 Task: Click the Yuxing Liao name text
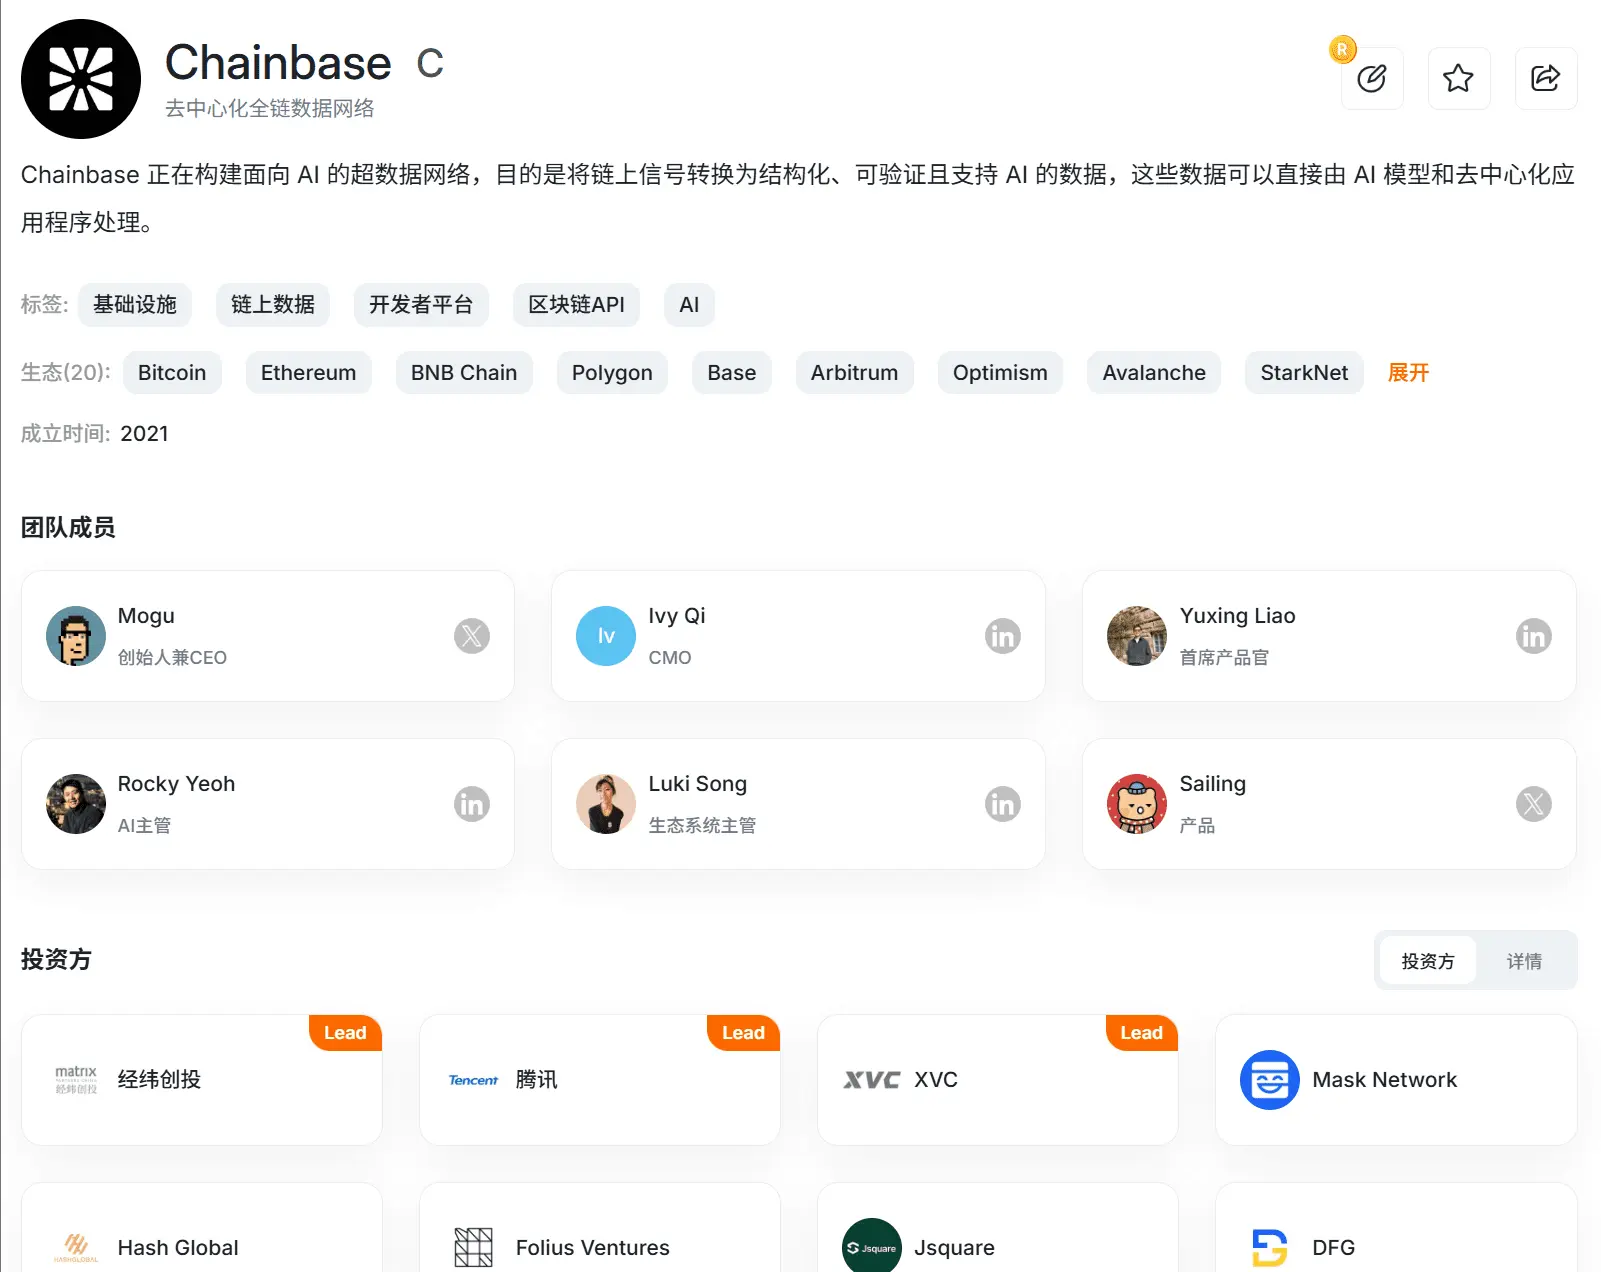pyautogui.click(x=1237, y=616)
